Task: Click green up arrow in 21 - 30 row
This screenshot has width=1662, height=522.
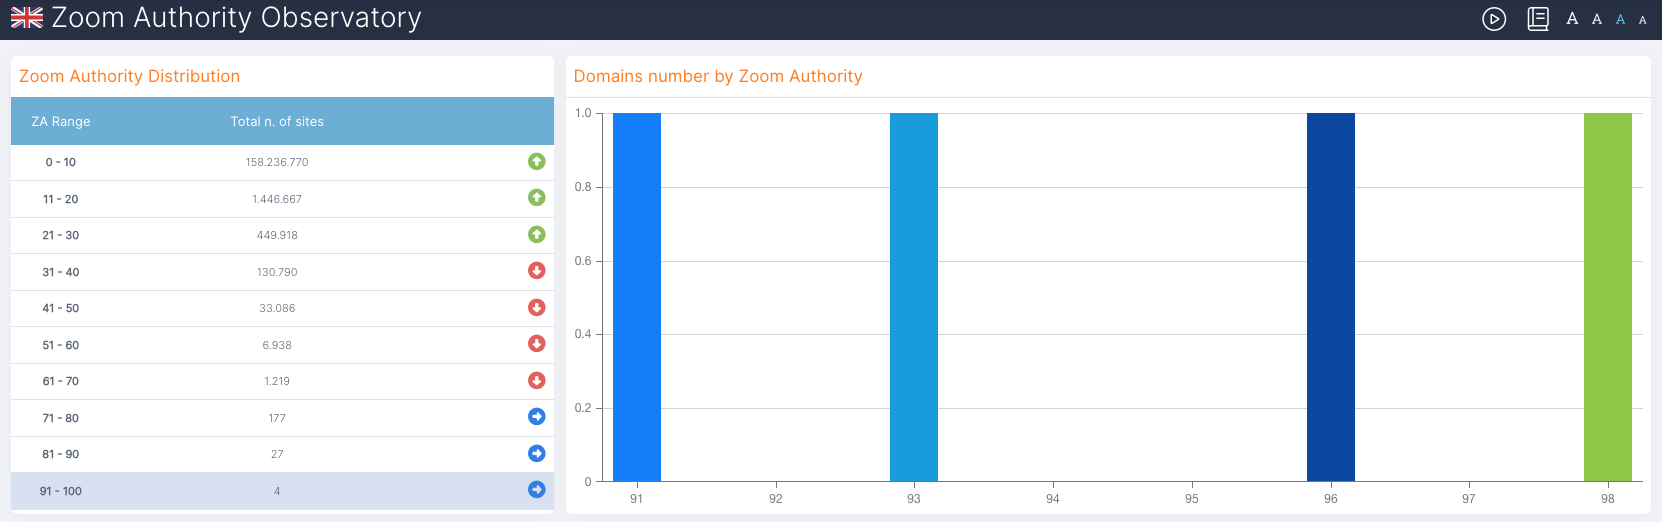Action: pos(537,234)
